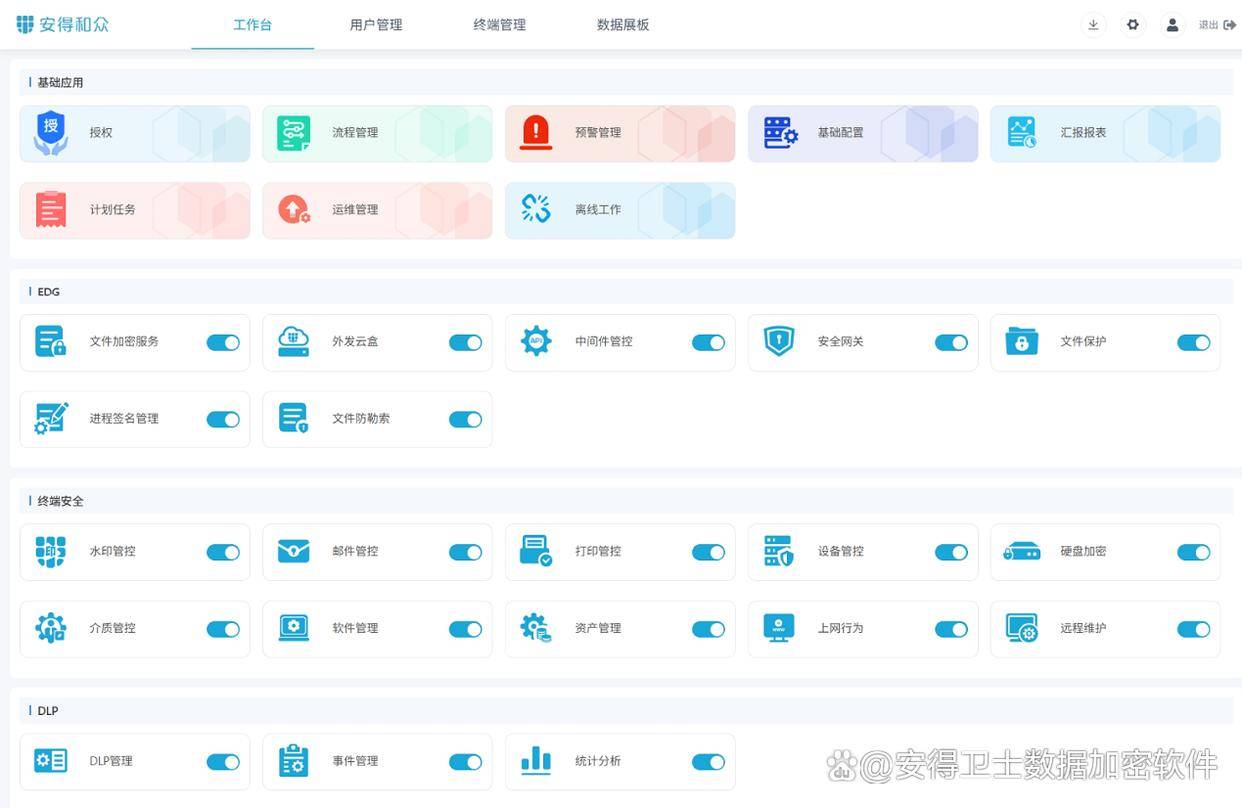This screenshot has height=808, width=1242.
Task: Toggle the 进程签名管理 switch
Action: 223,420
